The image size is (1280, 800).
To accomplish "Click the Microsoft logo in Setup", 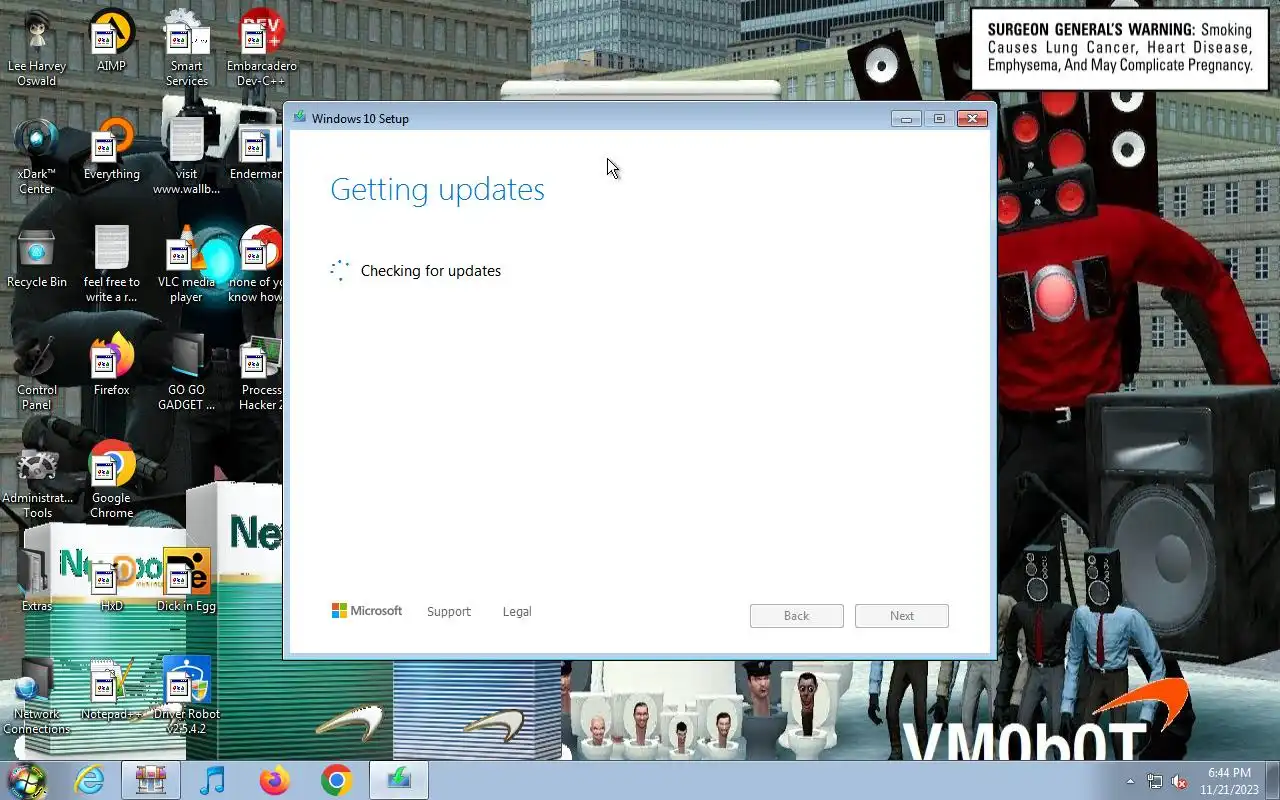I will point(366,611).
